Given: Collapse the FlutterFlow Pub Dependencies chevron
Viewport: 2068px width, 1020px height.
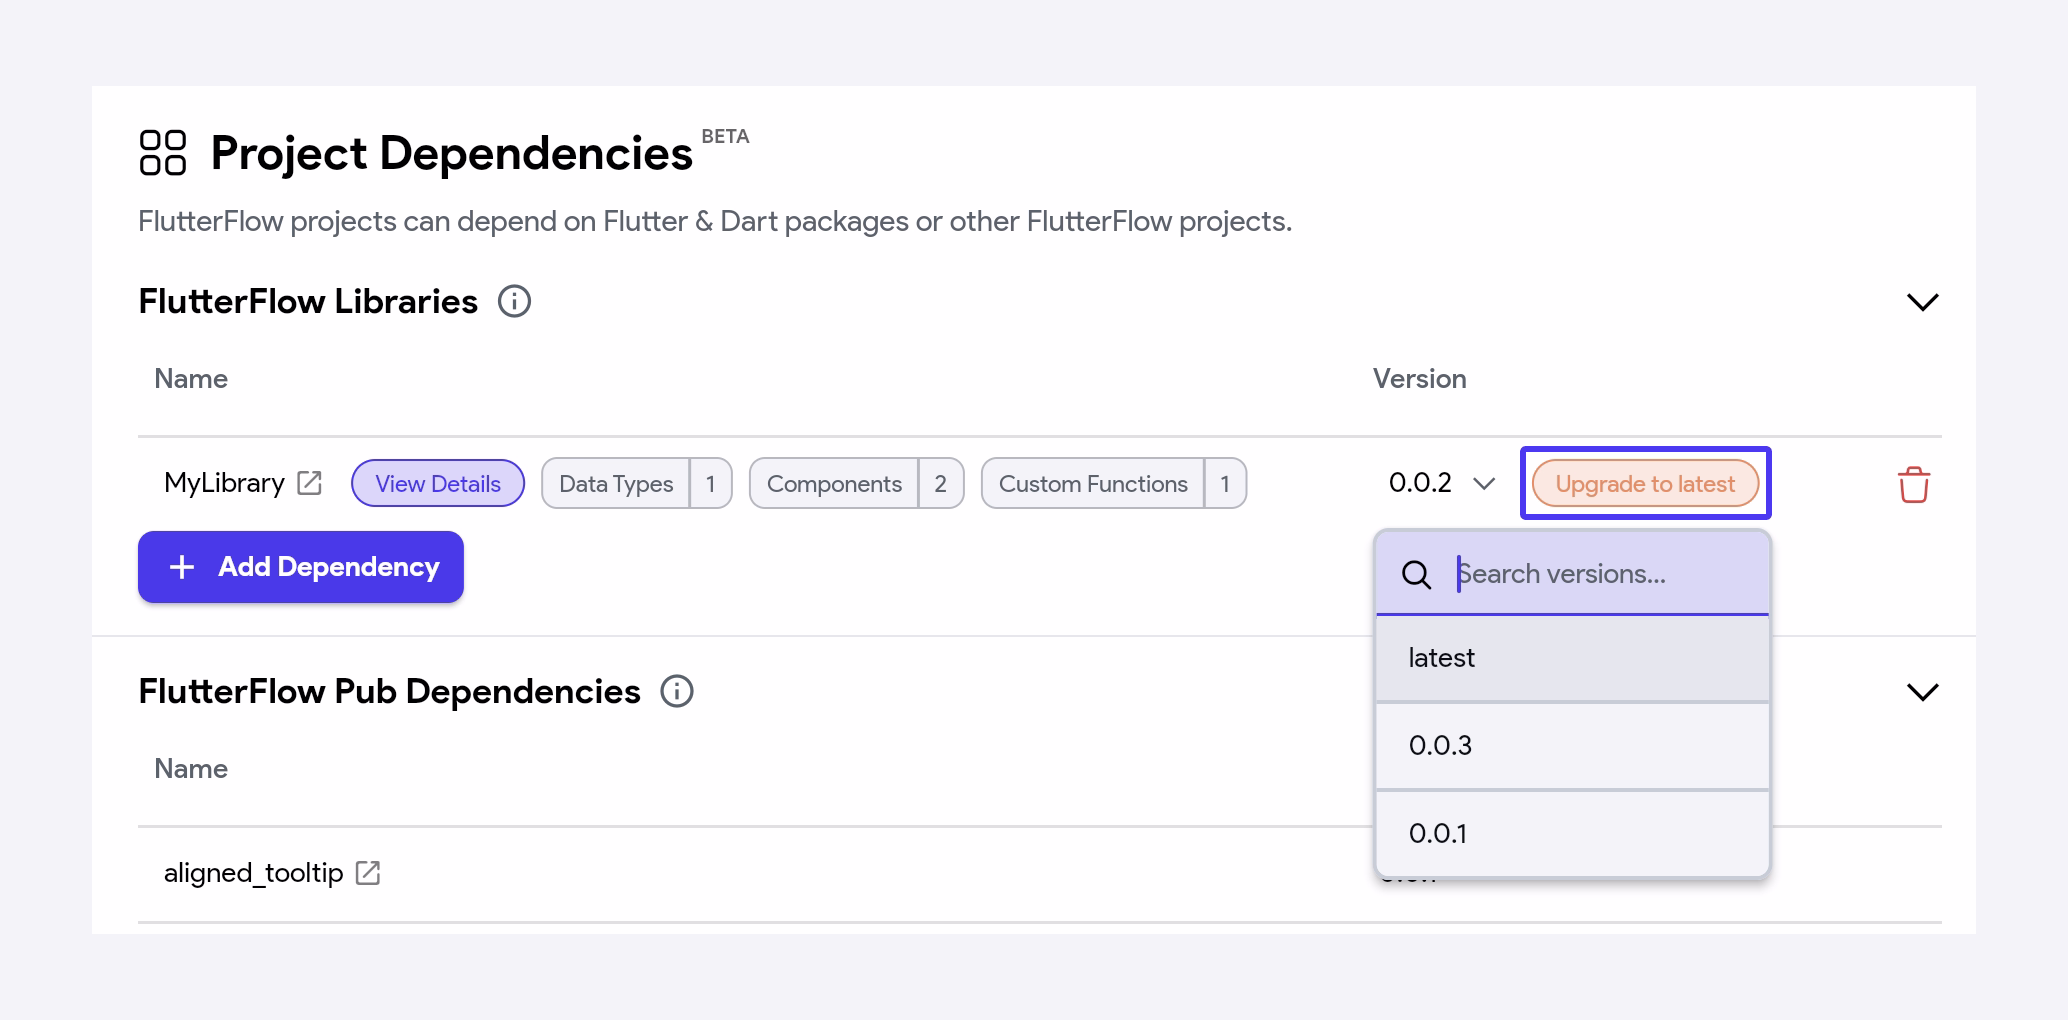Looking at the screenshot, I should pos(1922,692).
